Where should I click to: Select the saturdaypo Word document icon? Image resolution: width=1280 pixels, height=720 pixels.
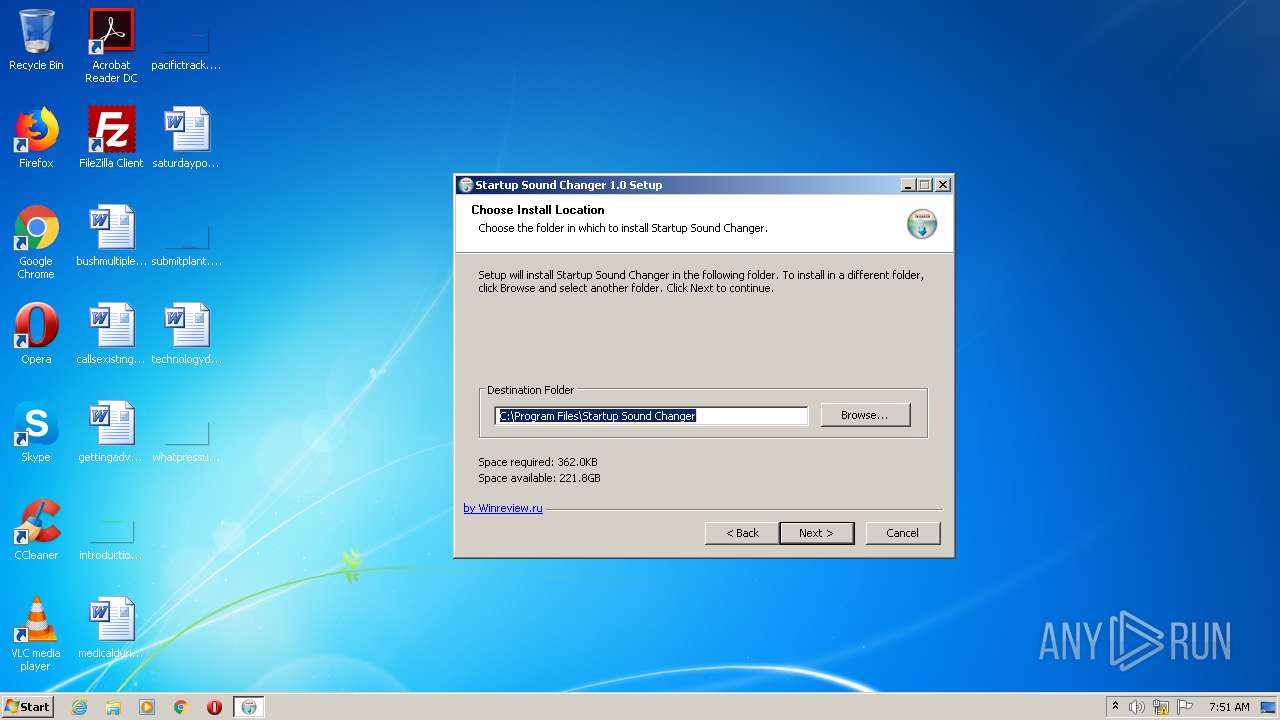coord(186,138)
